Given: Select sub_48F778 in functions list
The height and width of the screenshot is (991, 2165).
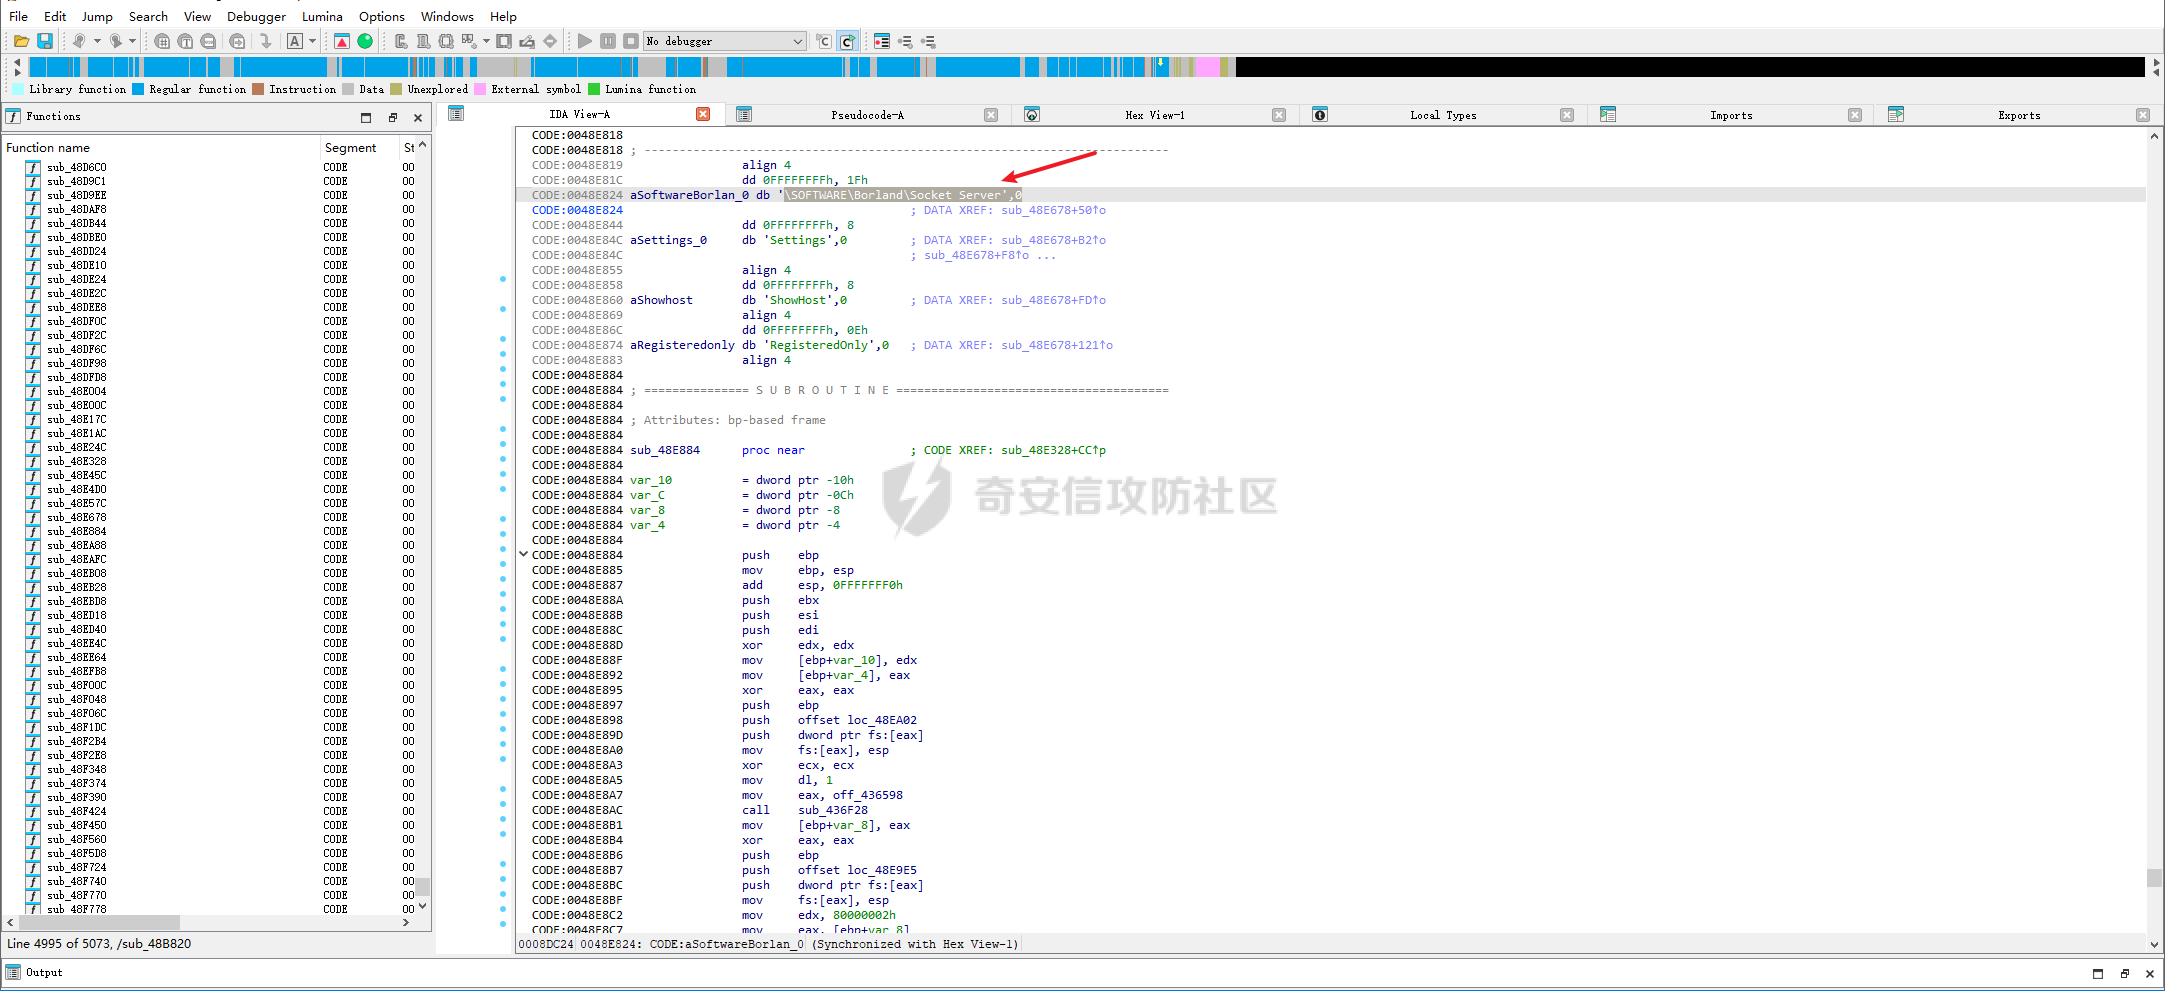Looking at the screenshot, I should pos(76,909).
